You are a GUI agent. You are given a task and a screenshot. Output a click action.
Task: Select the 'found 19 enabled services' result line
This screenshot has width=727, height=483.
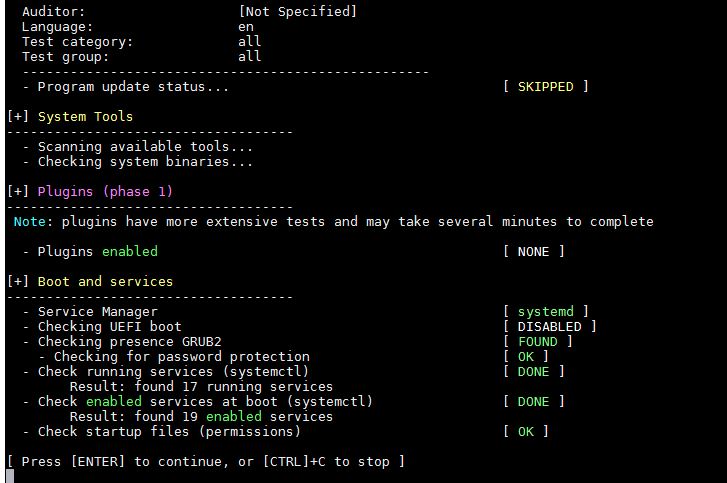point(201,417)
